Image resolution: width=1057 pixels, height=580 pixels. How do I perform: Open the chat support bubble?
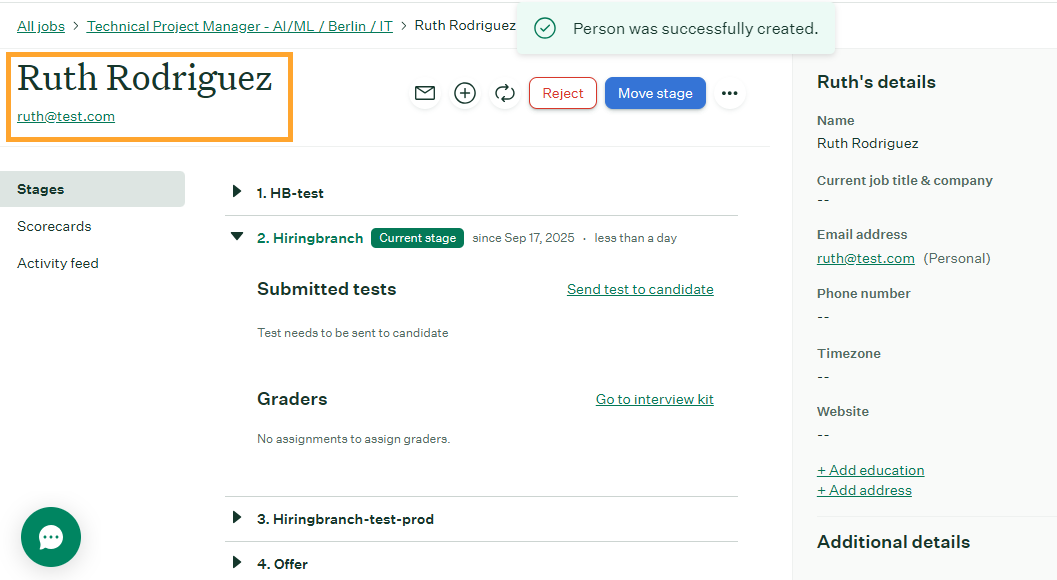point(51,537)
